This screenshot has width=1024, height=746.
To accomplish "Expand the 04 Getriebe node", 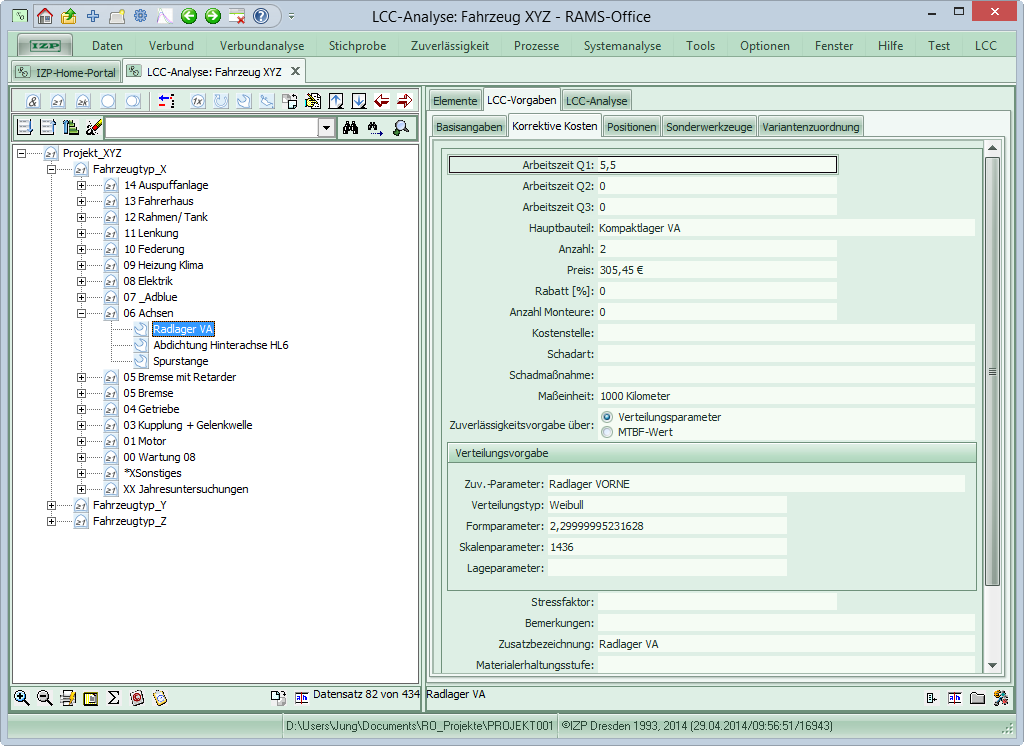I will click(x=81, y=410).
